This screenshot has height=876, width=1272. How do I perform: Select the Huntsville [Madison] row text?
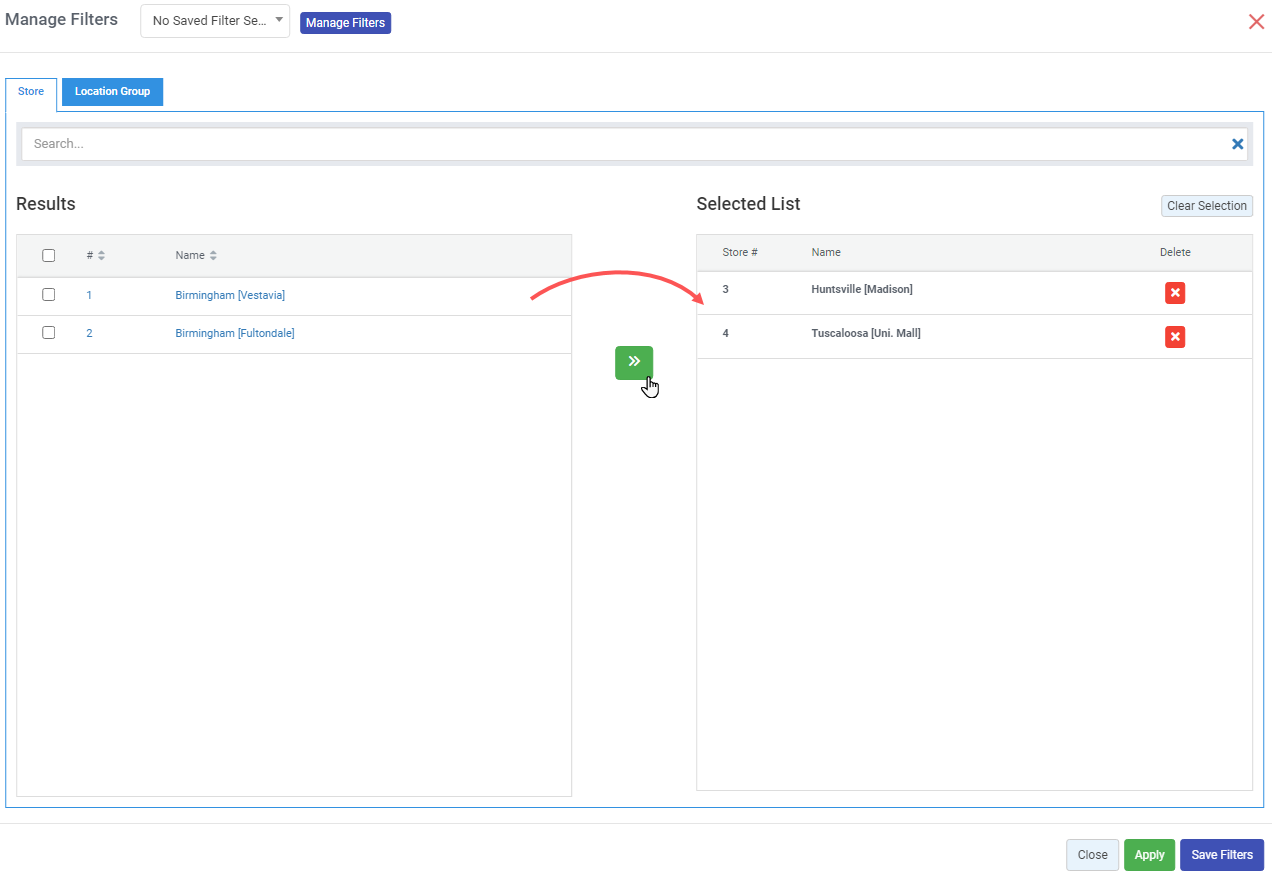pos(862,289)
